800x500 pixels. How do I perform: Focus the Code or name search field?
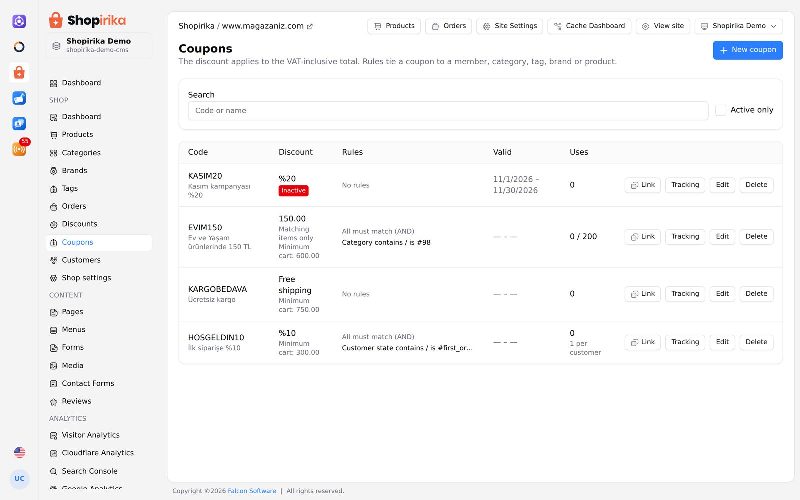(448, 111)
